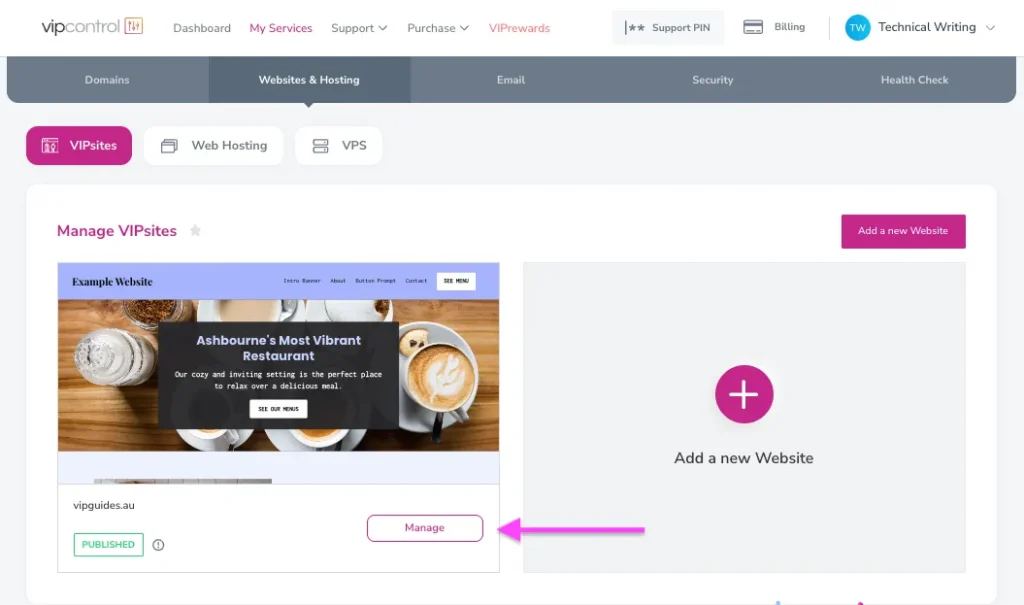Screen dimensions: 1024x605
Task: Open the vipguides.au site link
Action: tap(102, 505)
